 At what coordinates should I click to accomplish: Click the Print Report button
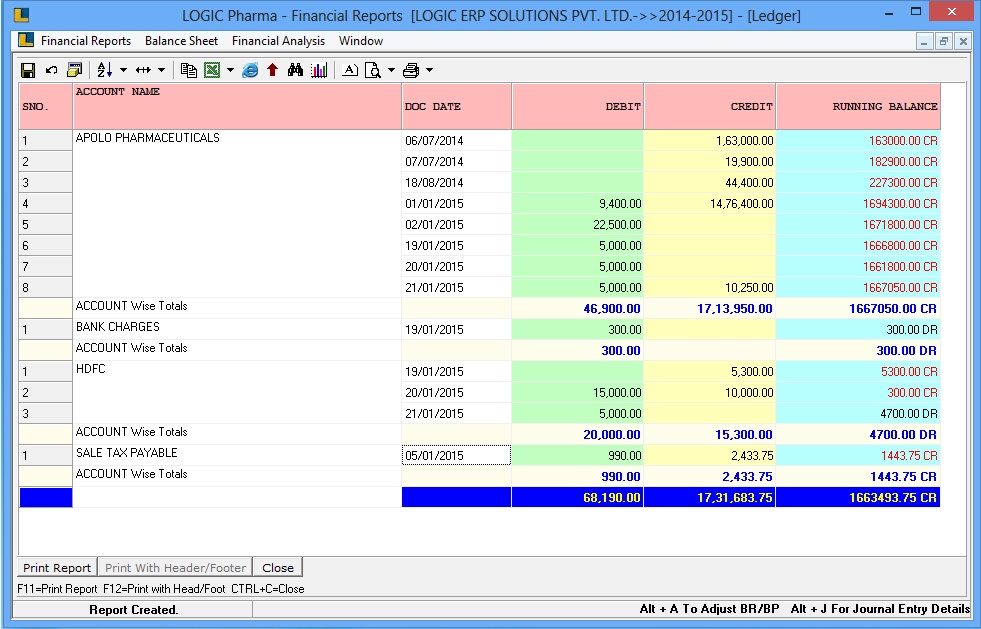(x=56, y=567)
